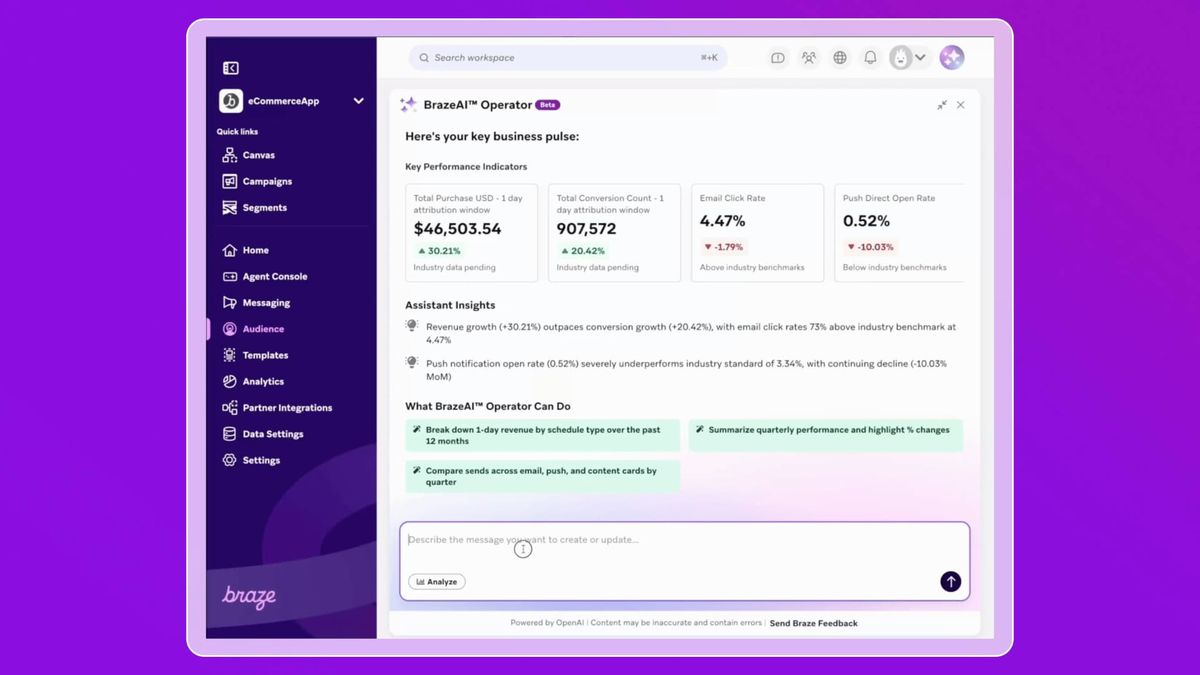Open the Partner Integrations section
The height and width of the screenshot is (675, 1200).
(x=286, y=408)
